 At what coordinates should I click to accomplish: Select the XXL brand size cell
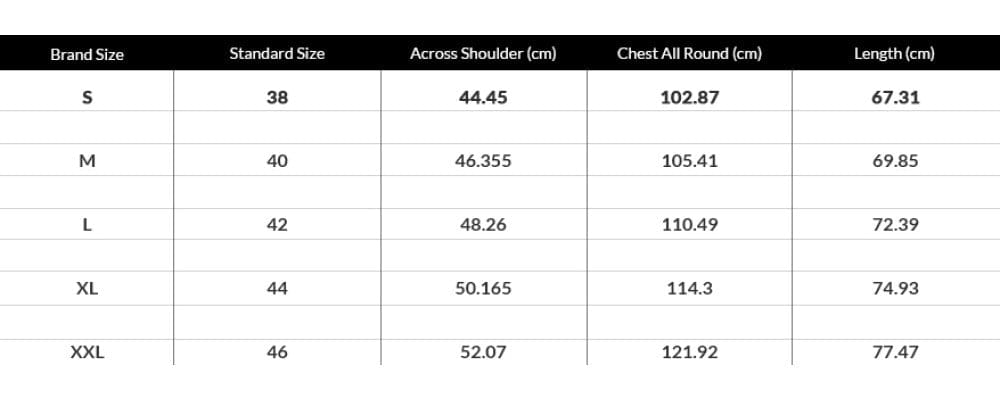tap(87, 352)
